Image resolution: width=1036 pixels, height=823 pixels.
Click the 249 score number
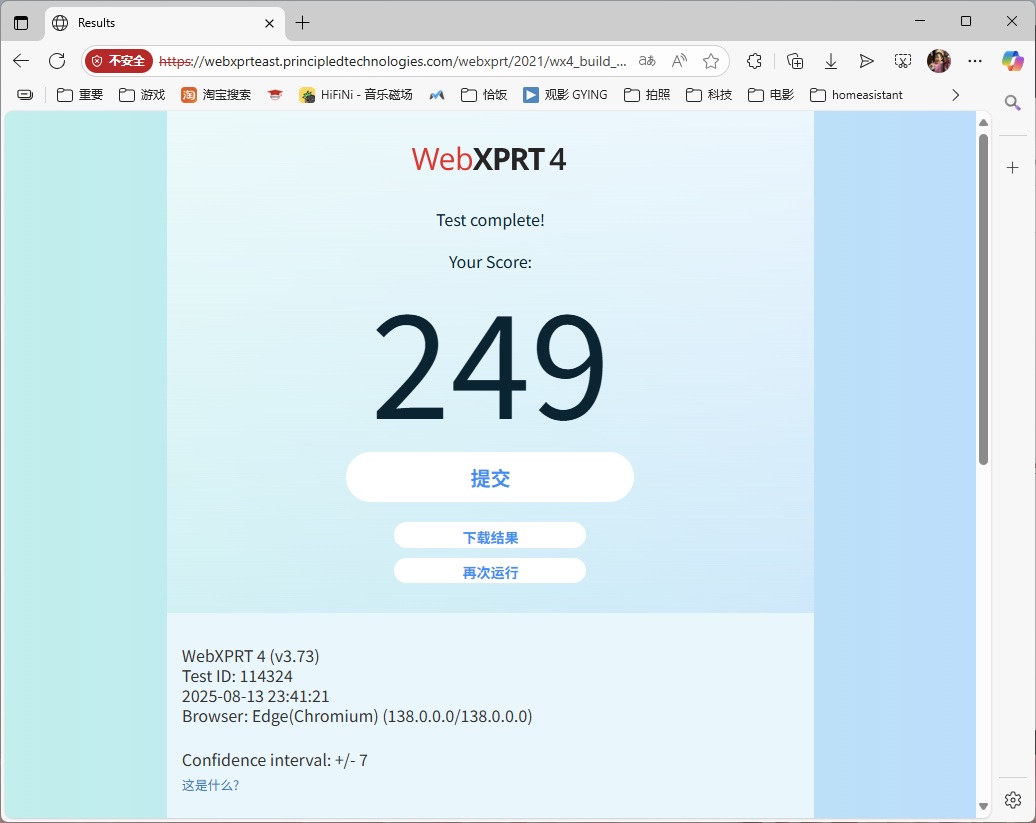click(x=490, y=367)
